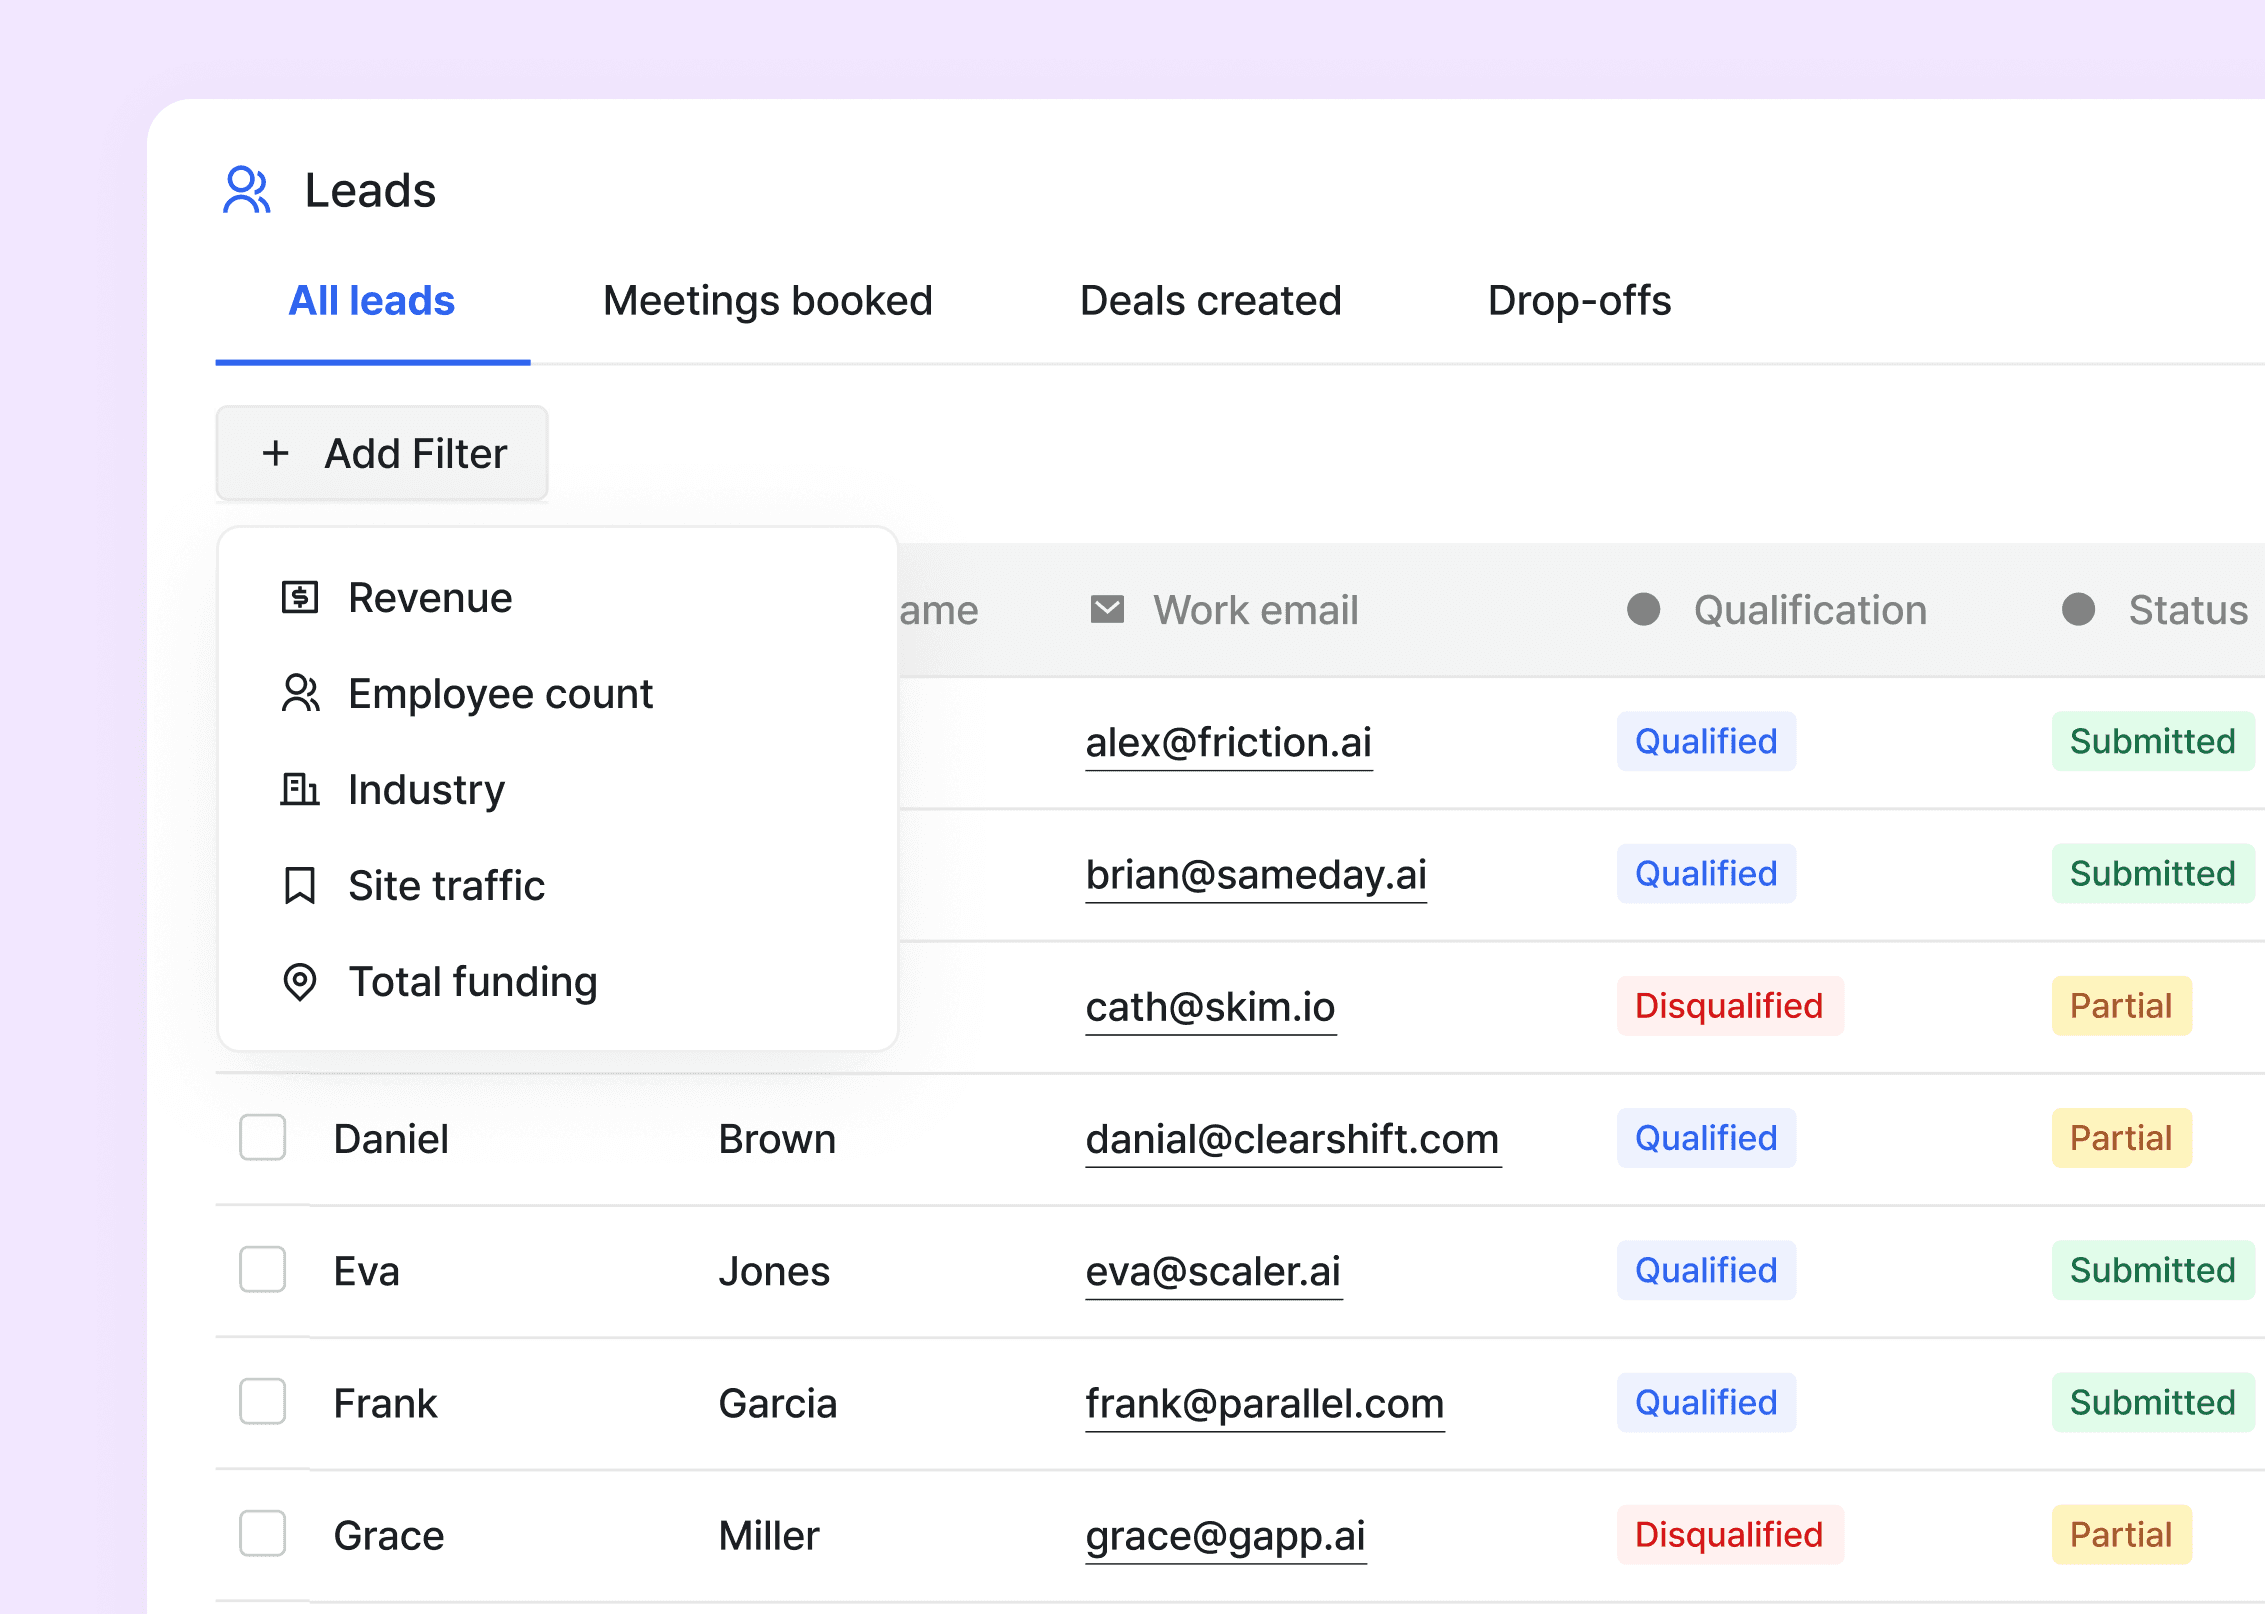
Task: Tick the checkbox next to Grace Miller
Action: (x=262, y=1534)
